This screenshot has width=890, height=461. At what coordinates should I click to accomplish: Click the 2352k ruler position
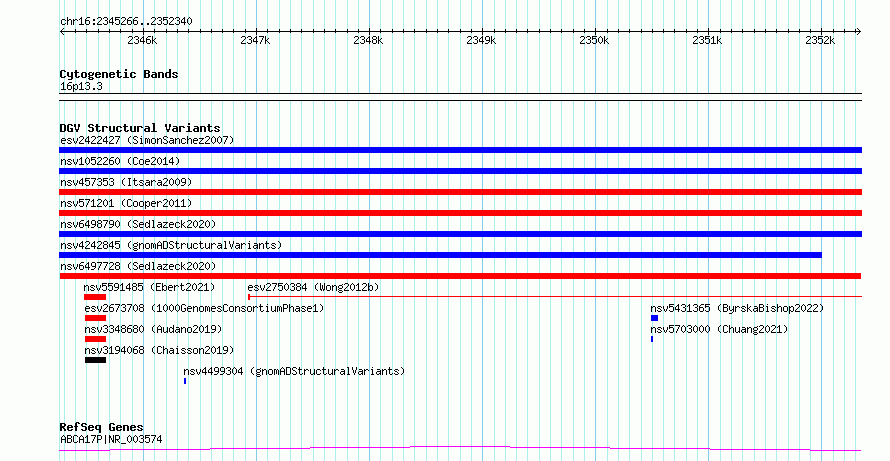820,40
